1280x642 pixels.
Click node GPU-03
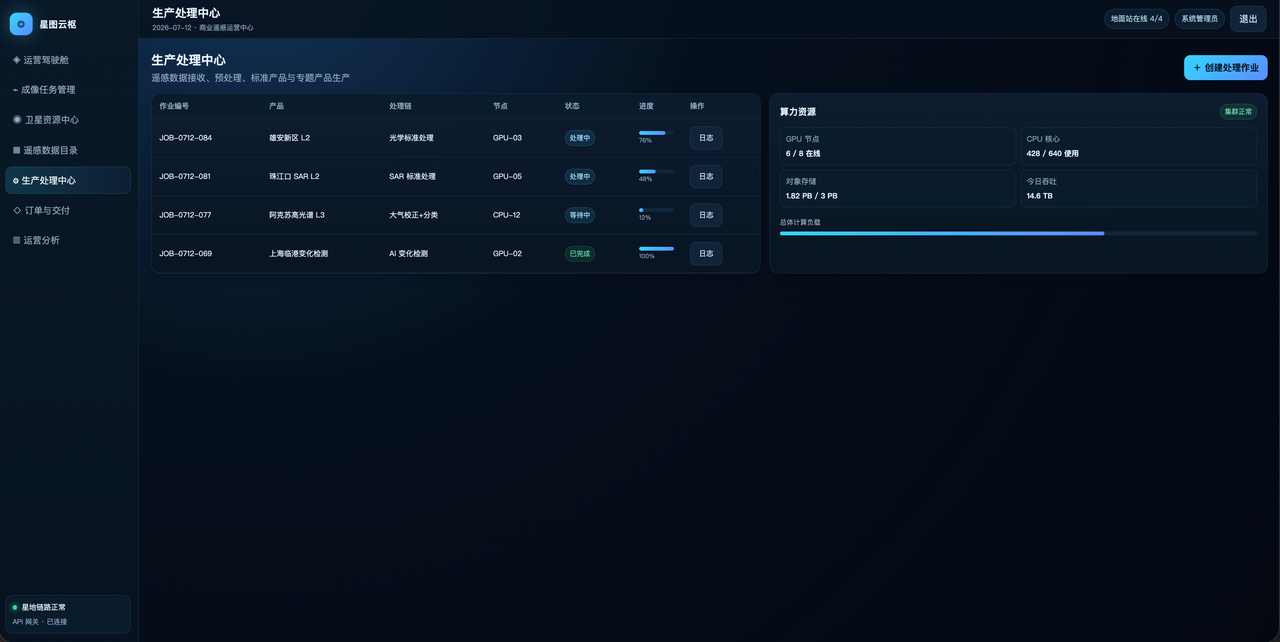[x=507, y=138]
